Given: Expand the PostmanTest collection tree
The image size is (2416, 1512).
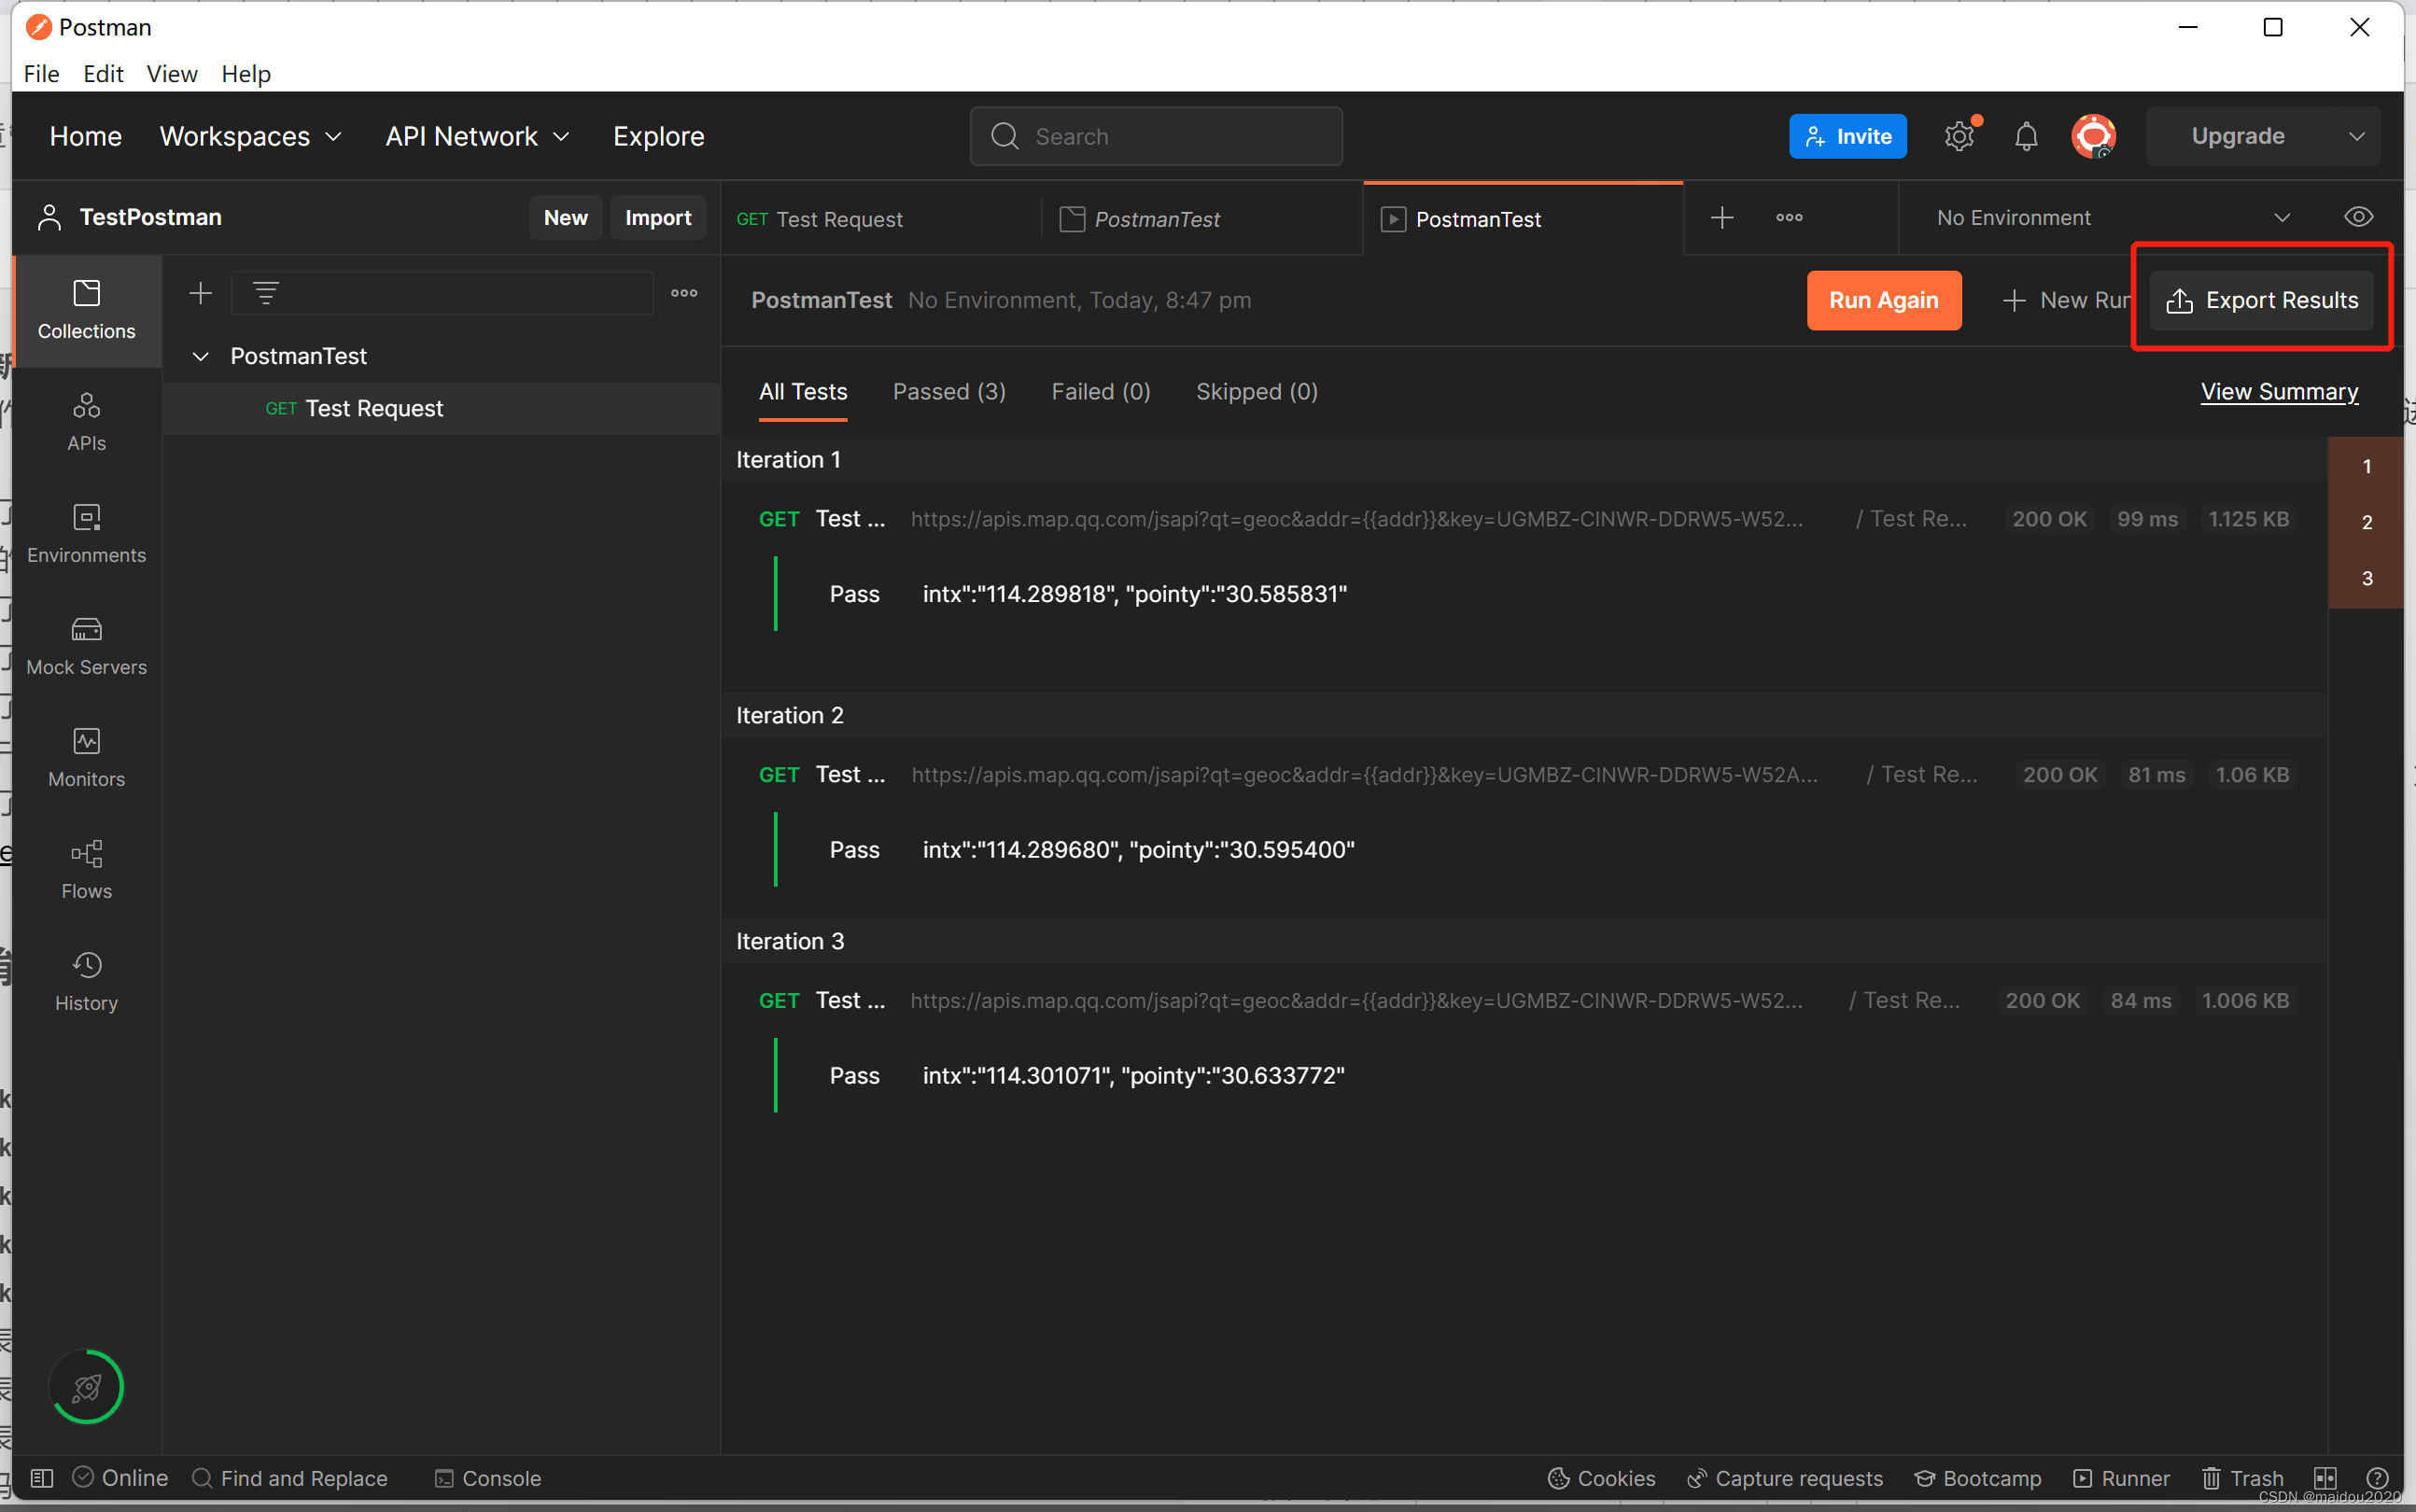Looking at the screenshot, I should pos(199,356).
